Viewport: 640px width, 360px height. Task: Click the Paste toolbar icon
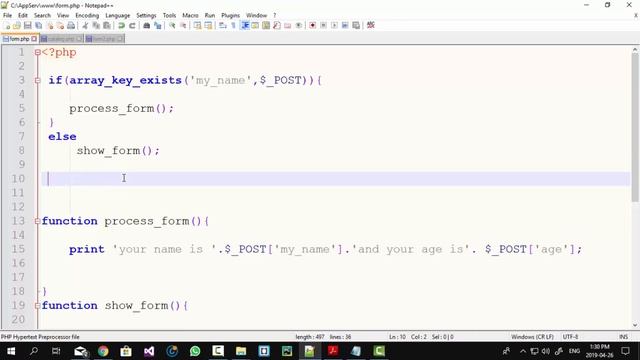pyautogui.click(x=107, y=25)
